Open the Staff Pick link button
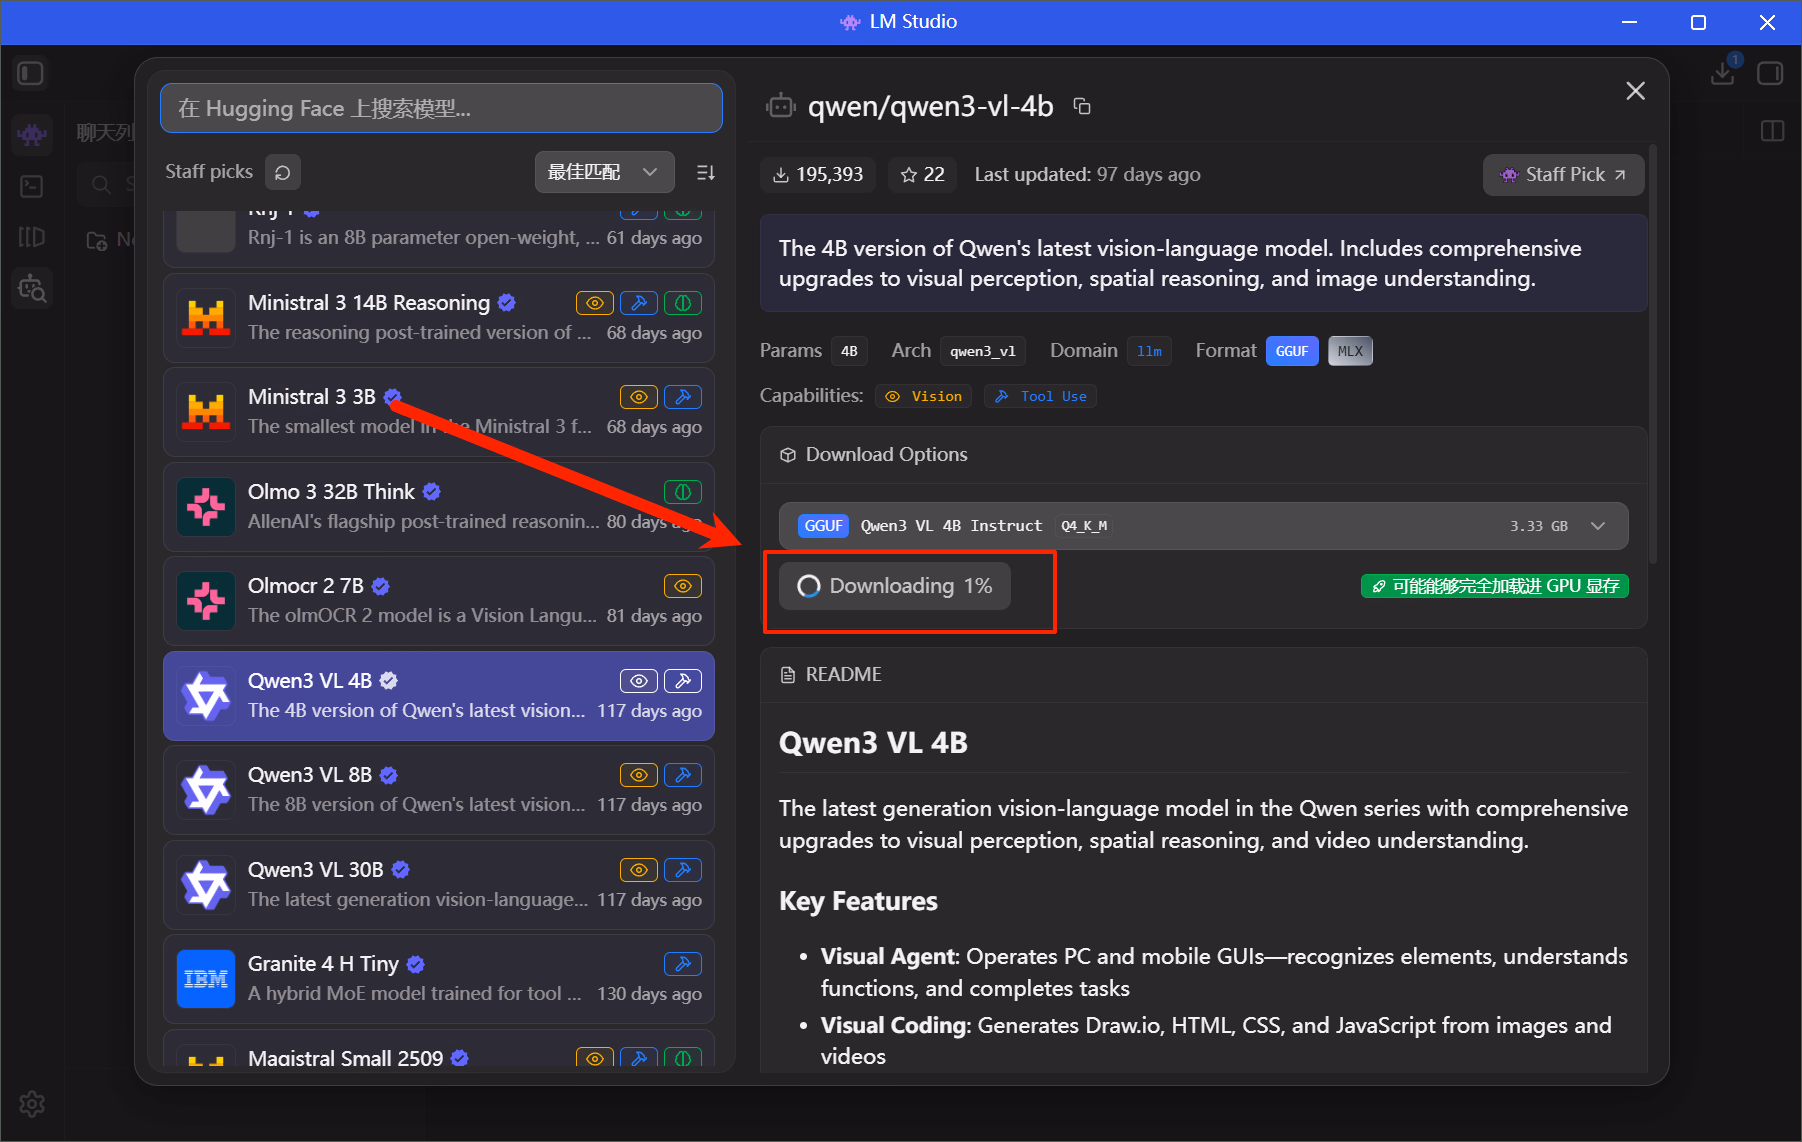The width and height of the screenshot is (1802, 1142). click(x=1563, y=175)
